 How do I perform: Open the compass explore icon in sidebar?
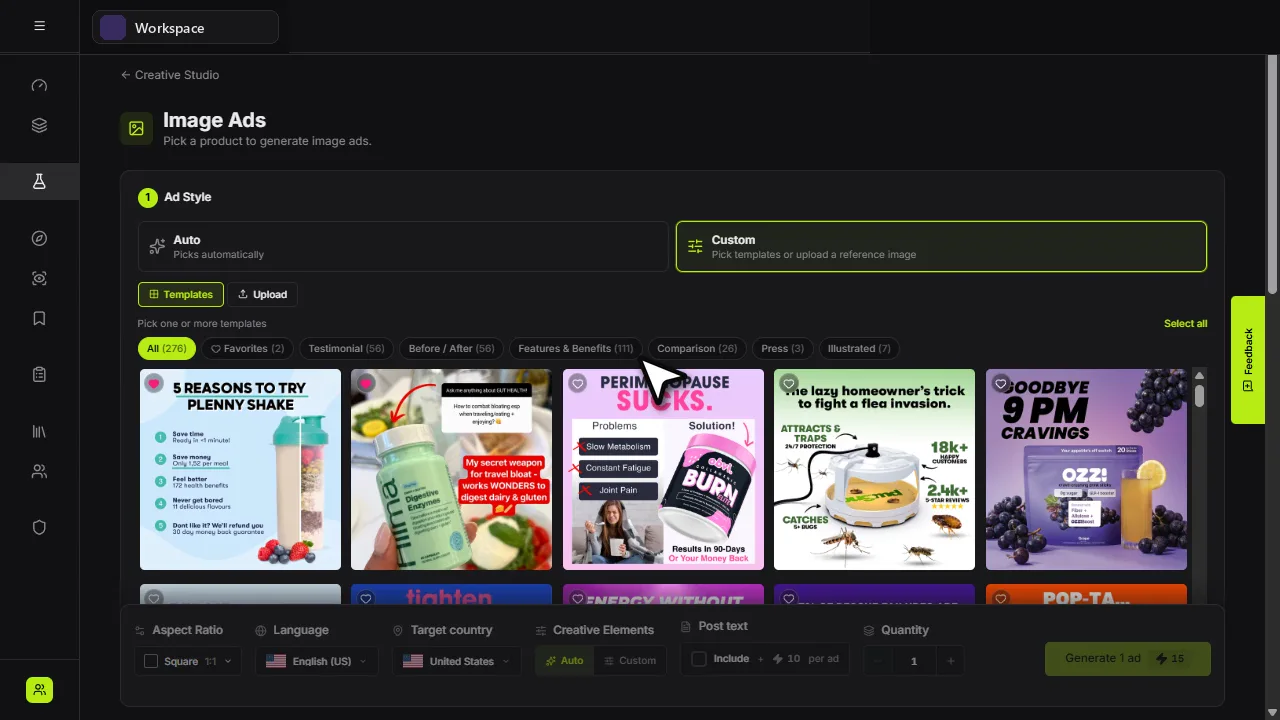tap(39, 238)
